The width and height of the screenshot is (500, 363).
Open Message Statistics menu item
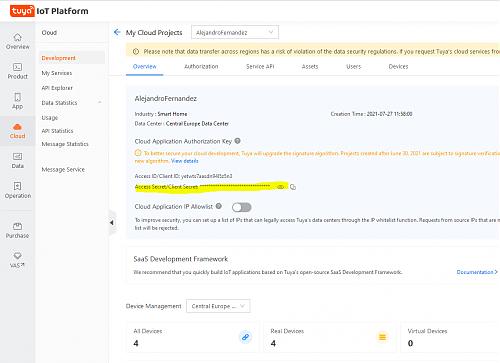[65, 144]
